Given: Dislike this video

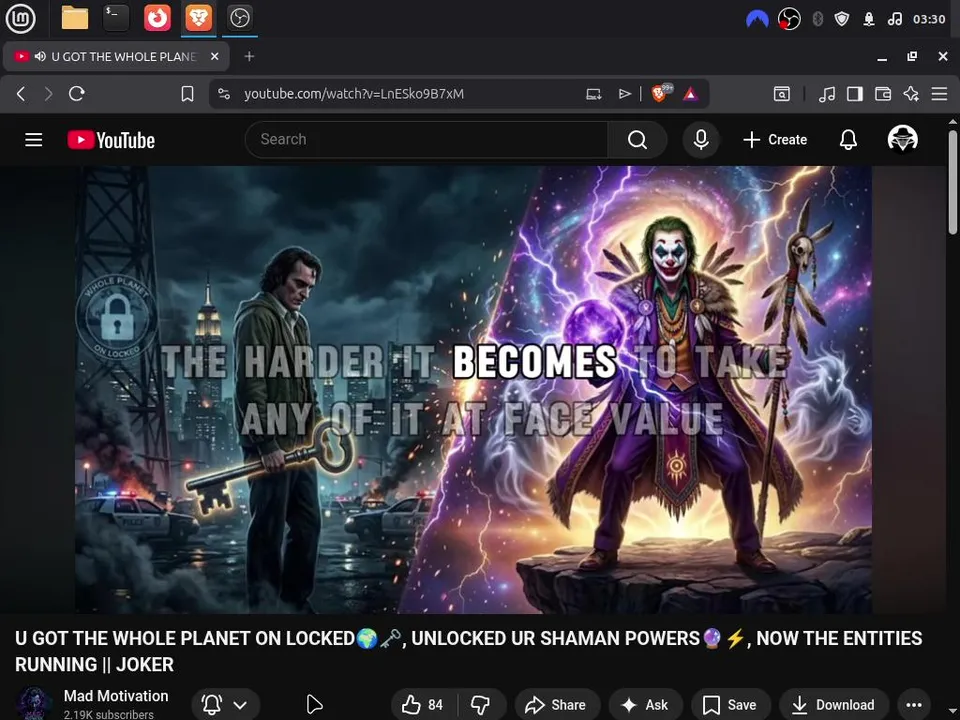Looking at the screenshot, I should (x=481, y=705).
